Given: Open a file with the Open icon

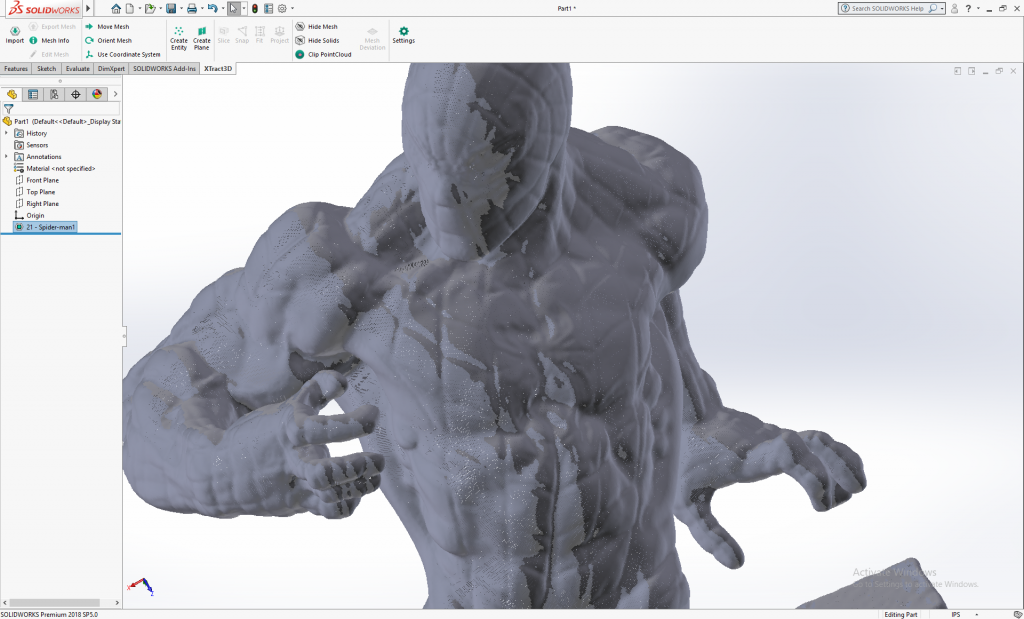Looking at the screenshot, I should (150, 8).
